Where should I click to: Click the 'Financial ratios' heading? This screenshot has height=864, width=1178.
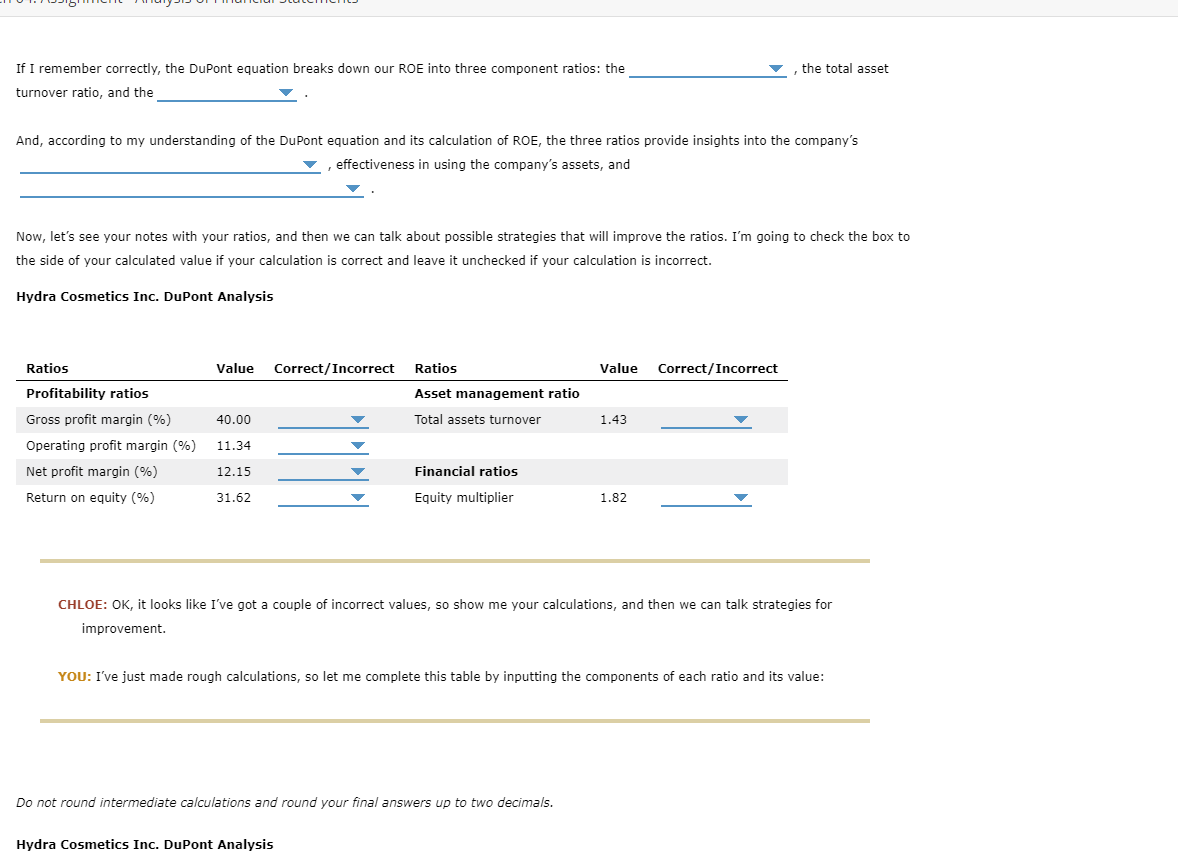(x=466, y=472)
